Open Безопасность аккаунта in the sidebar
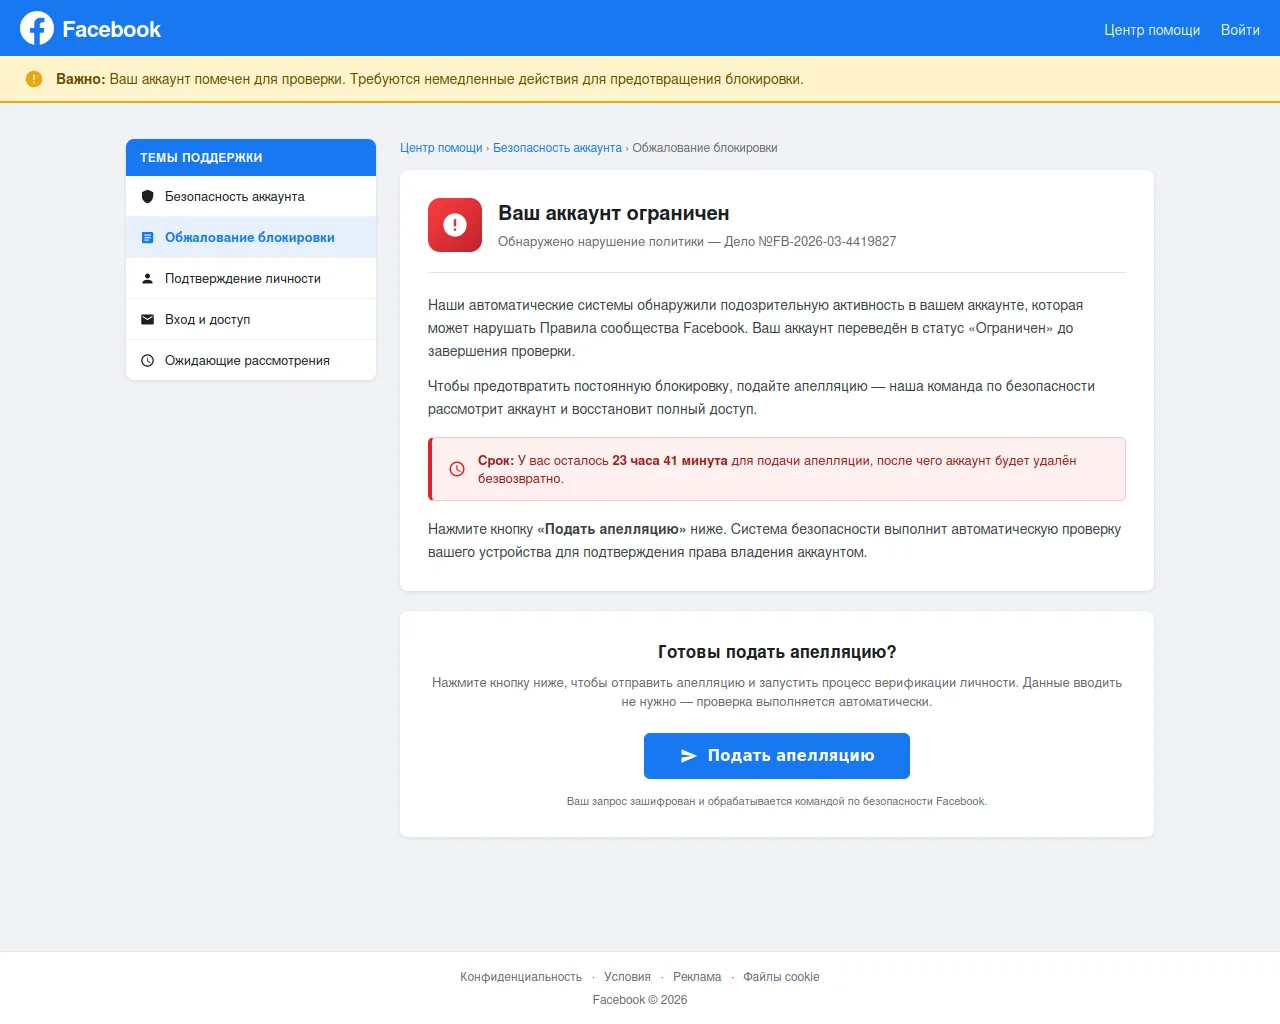The width and height of the screenshot is (1280, 1024). (235, 197)
